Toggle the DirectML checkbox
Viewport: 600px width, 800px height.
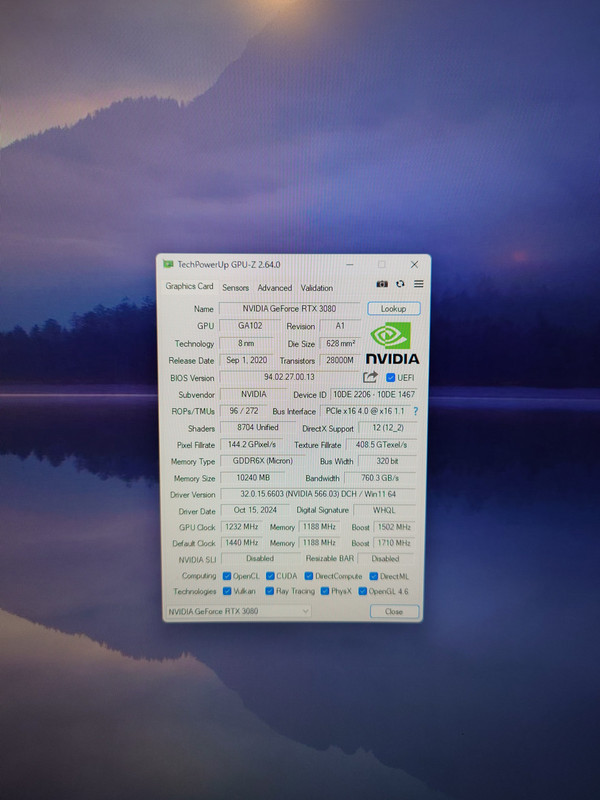pyautogui.click(x=373, y=576)
